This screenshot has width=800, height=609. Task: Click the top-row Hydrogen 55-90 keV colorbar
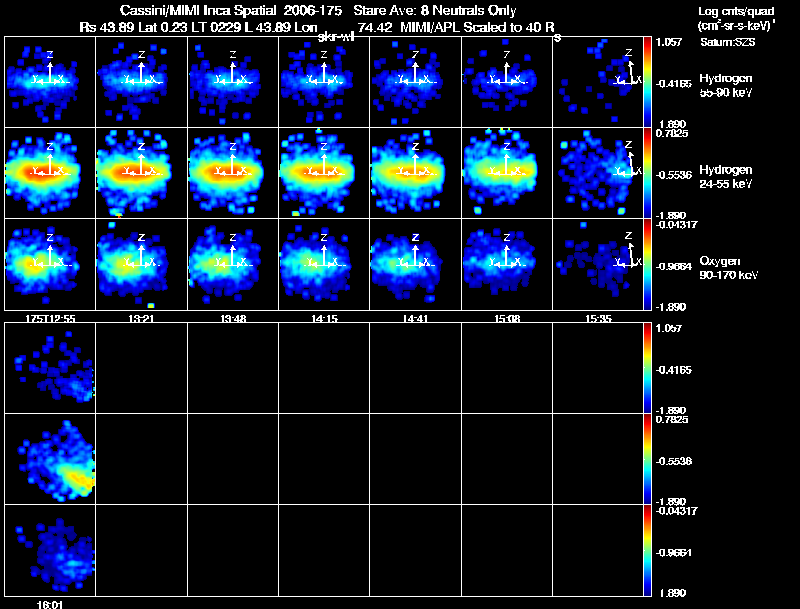pyautogui.click(x=648, y=82)
